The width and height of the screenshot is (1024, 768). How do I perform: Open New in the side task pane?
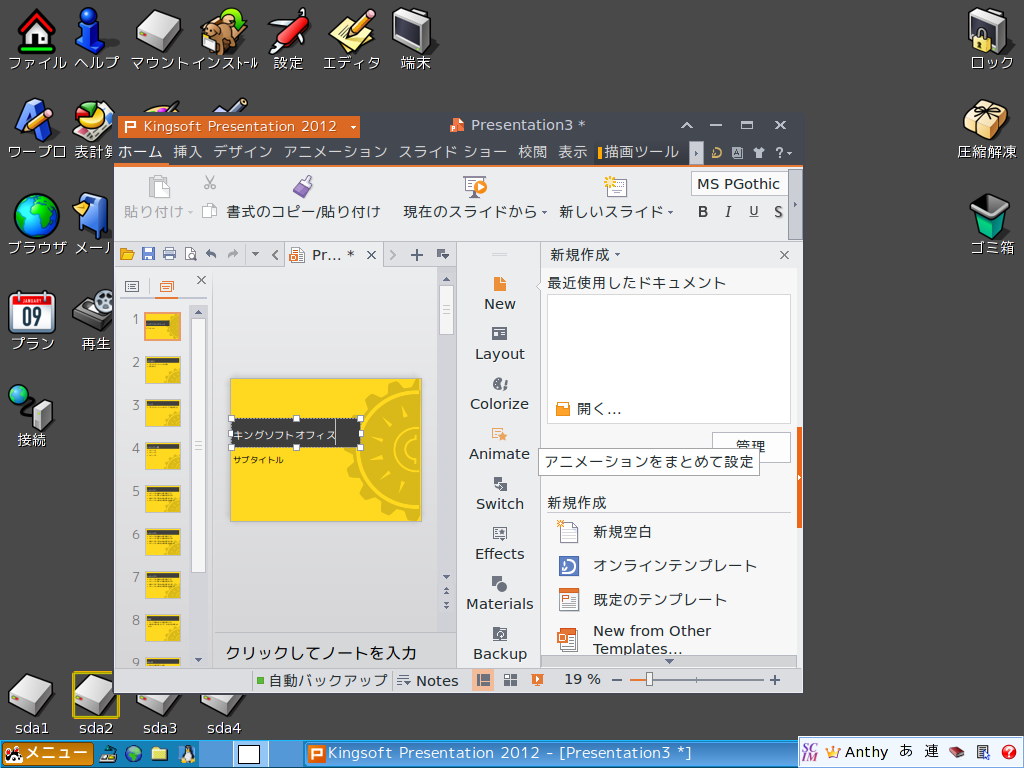tap(500, 294)
